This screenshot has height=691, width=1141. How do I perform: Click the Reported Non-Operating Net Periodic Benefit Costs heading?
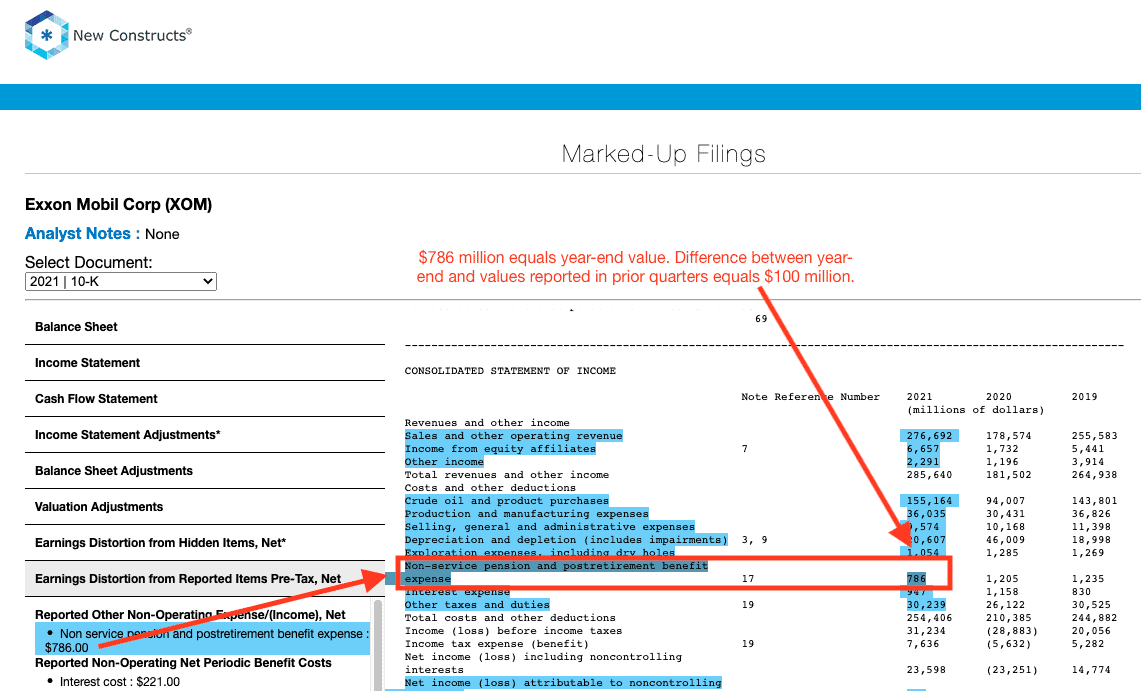click(183, 663)
